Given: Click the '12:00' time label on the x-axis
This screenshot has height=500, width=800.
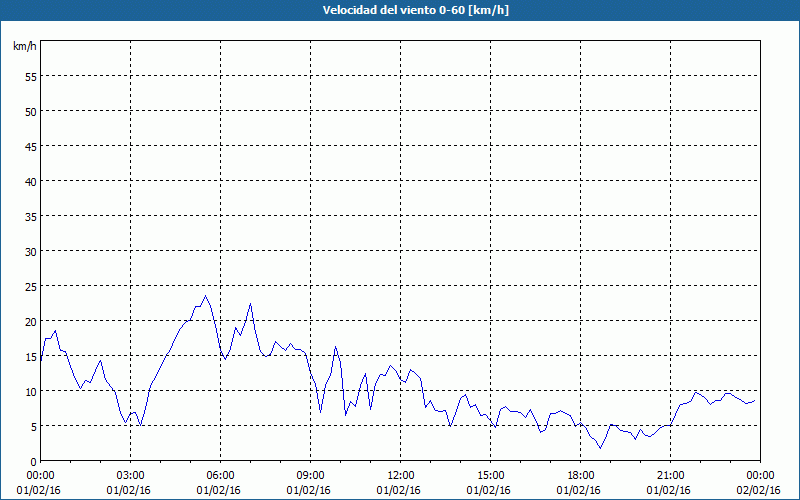Looking at the screenshot, I should tap(401, 476).
